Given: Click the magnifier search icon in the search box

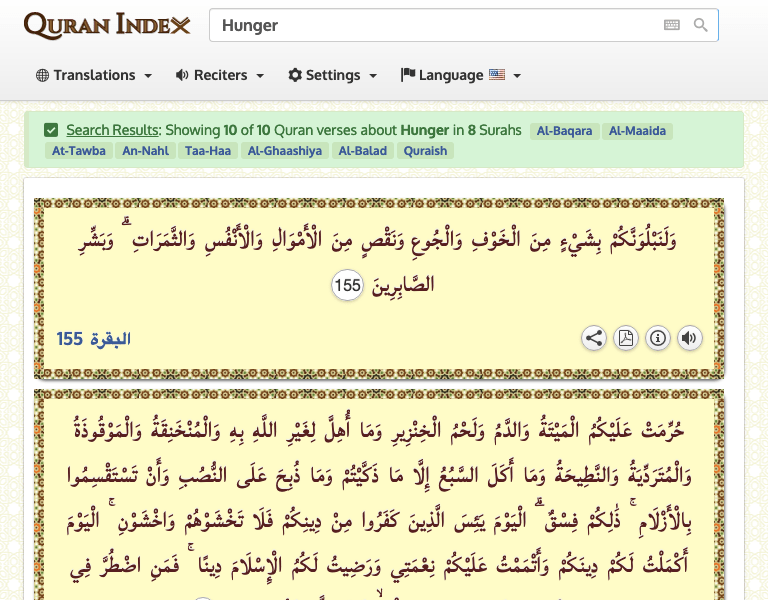Looking at the screenshot, I should point(701,25).
